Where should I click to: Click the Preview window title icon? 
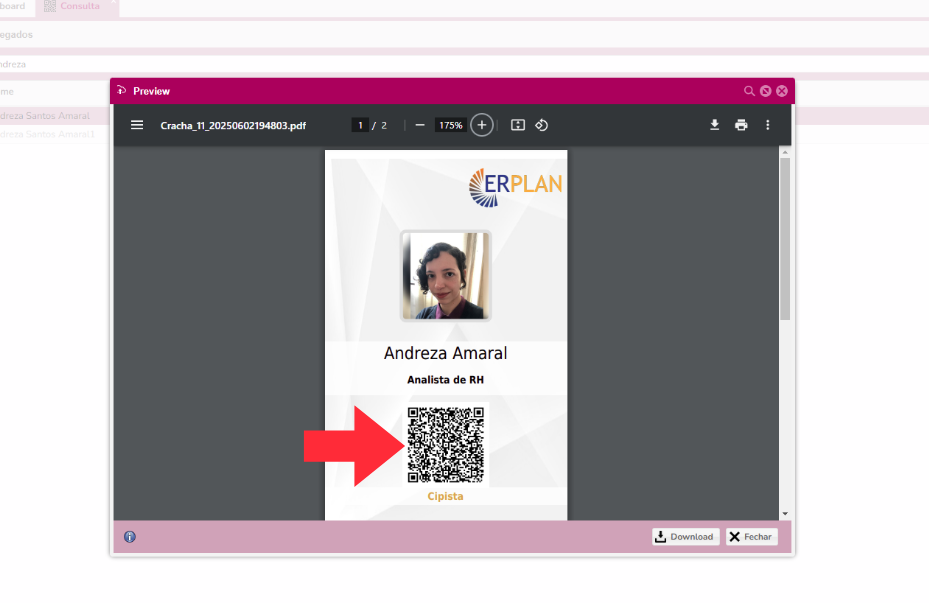(x=121, y=90)
